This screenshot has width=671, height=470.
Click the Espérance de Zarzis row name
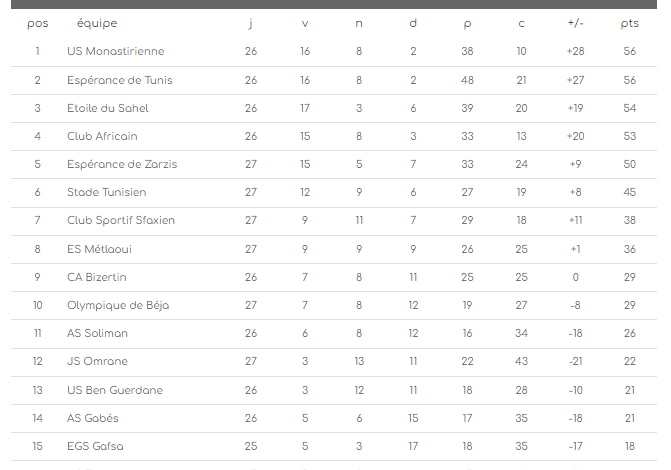(122, 164)
